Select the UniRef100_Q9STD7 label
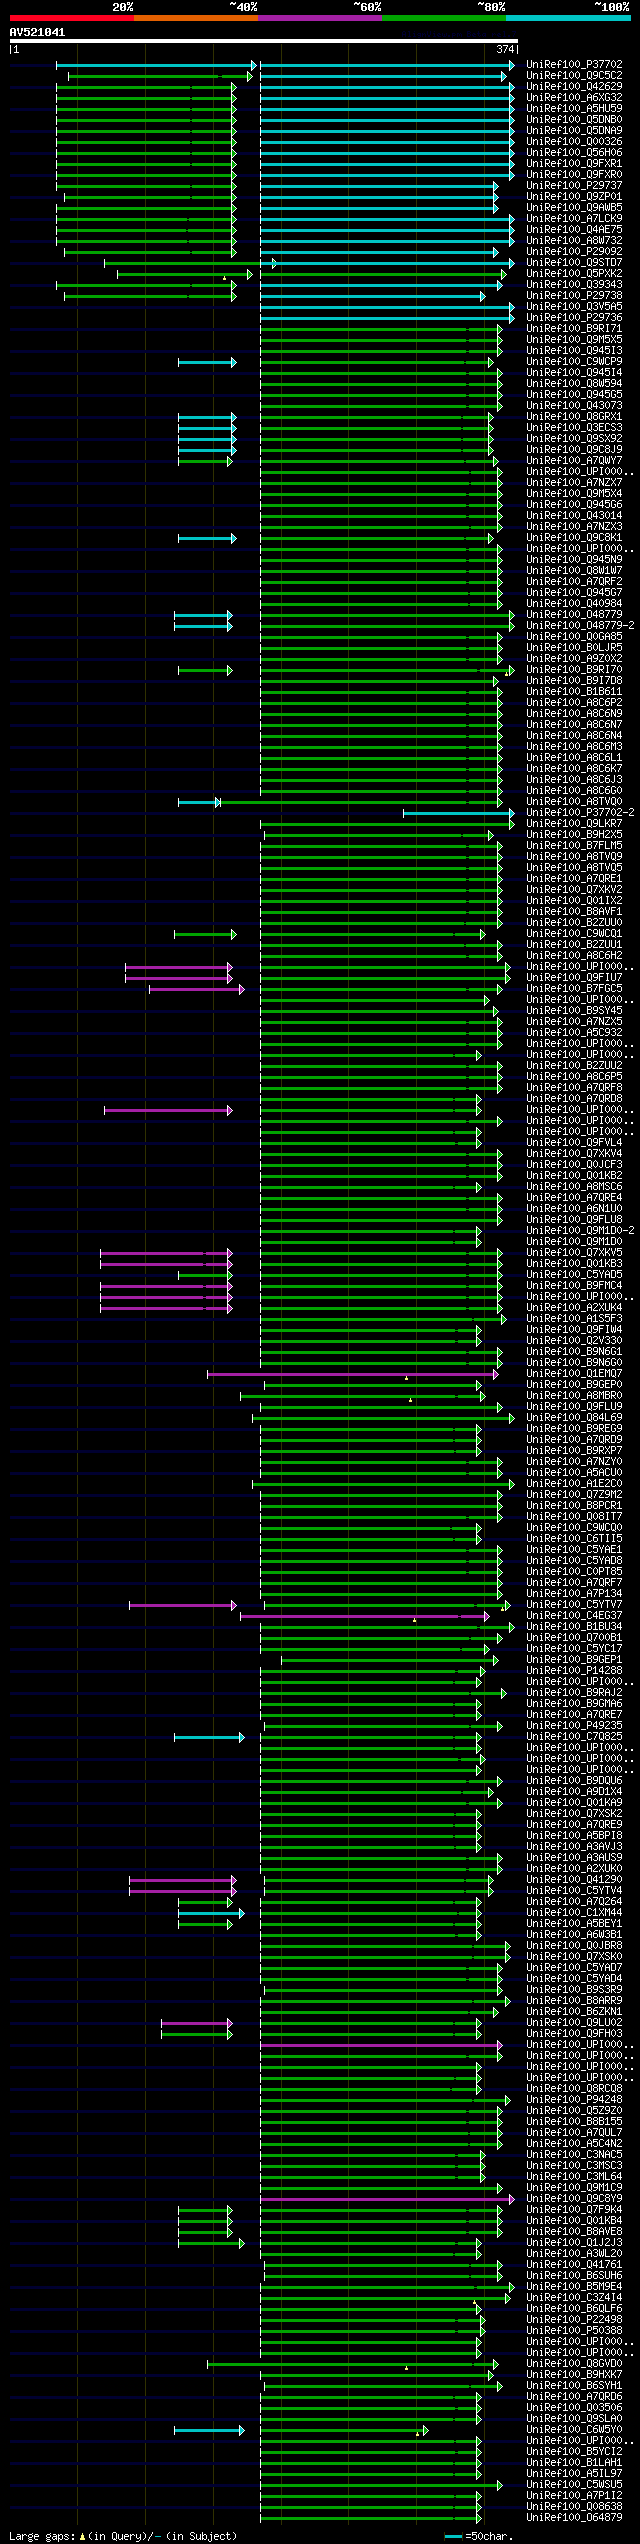The image size is (640, 2544). tap(574, 262)
